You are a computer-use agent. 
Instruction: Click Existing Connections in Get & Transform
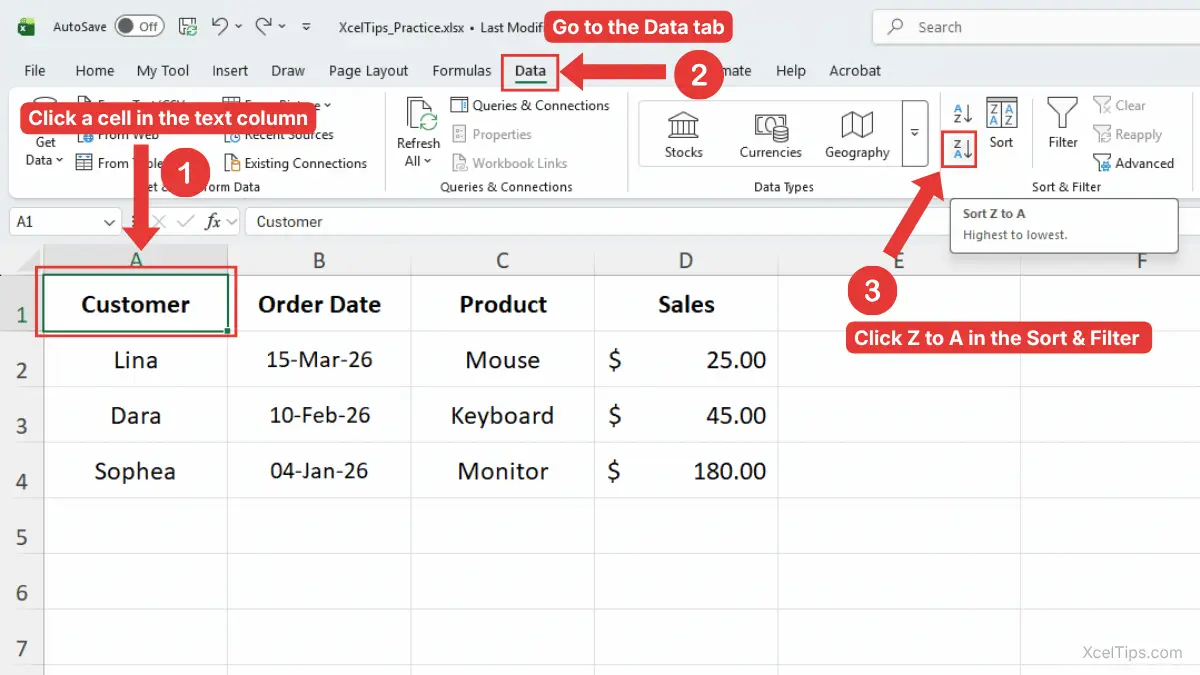(295, 163)
